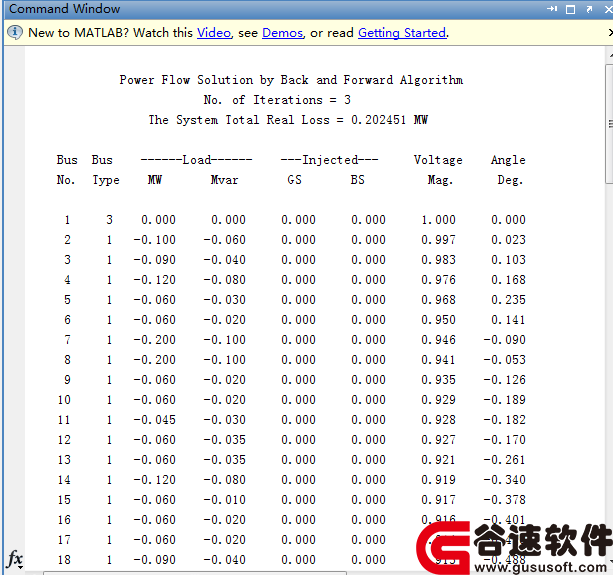Click the total real loss value 0.202451
Image resolution: width=613 pixels, height=575 pixels.
378,120
